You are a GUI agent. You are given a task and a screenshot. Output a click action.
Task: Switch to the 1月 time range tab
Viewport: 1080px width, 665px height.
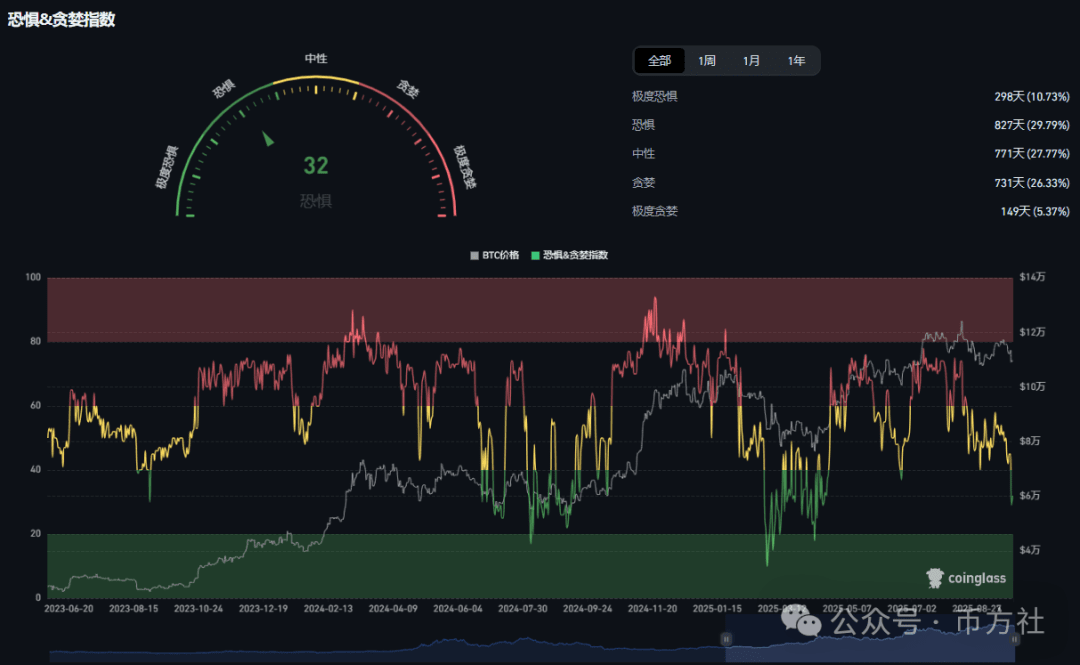(751, 61)
